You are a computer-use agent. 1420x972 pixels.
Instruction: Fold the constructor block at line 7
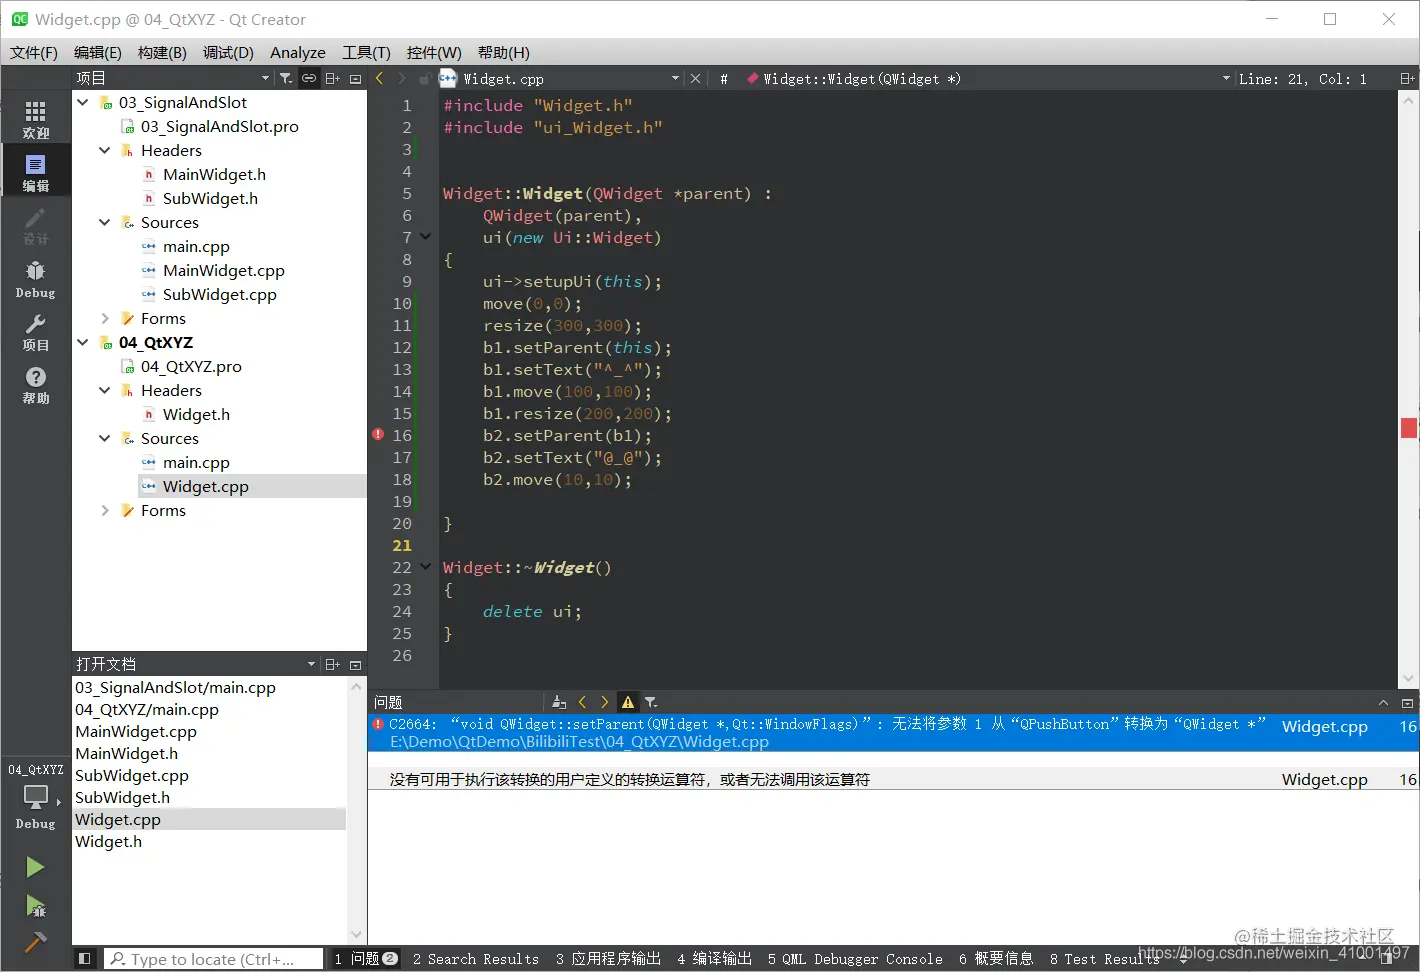coord(426,237)
